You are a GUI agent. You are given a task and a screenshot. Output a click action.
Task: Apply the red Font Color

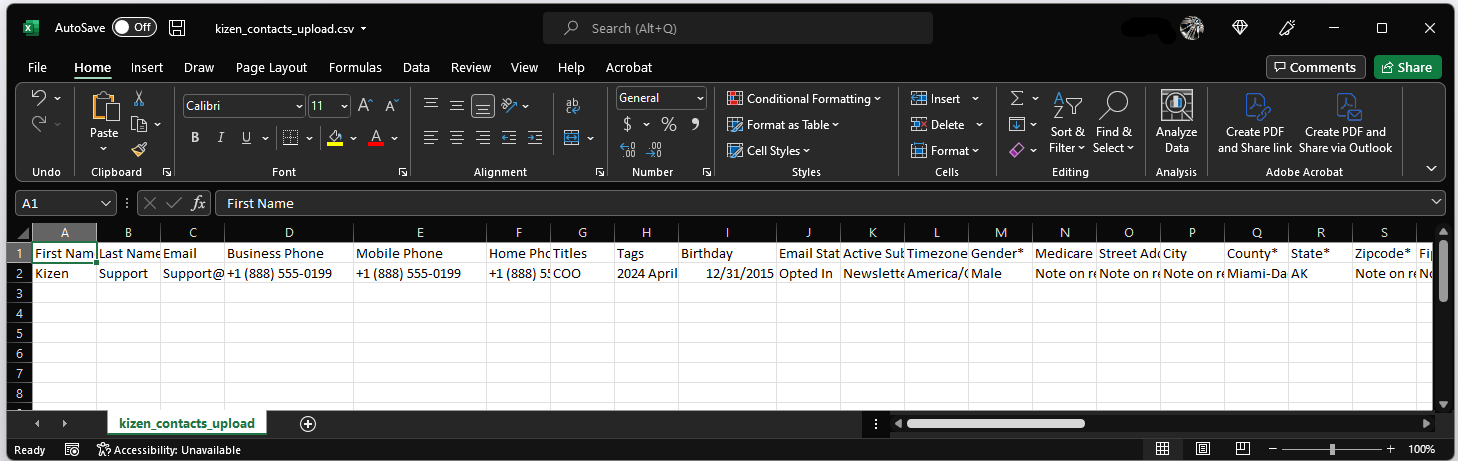click(x=376, y=138)
